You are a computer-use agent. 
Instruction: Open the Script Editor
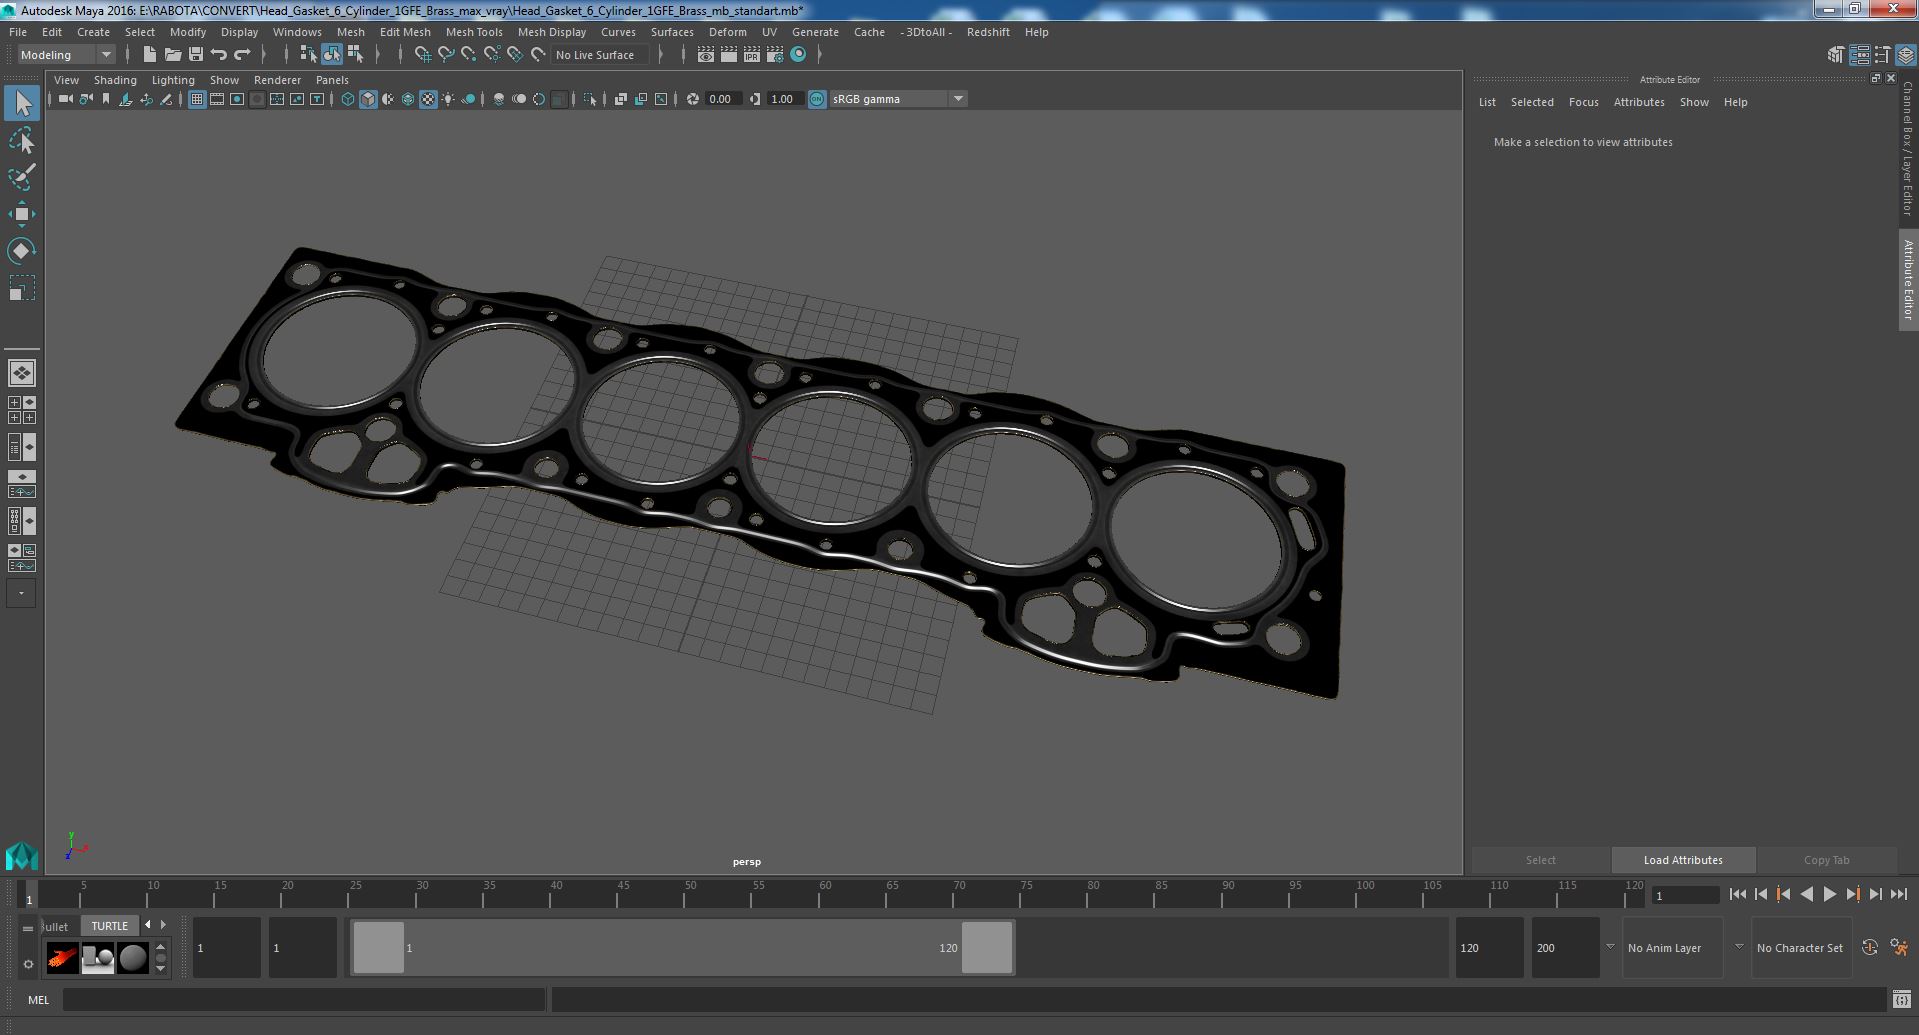point(1901,999)
